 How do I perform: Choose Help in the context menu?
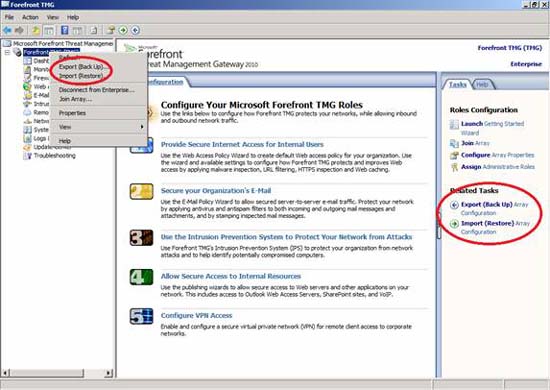[x=99, y=141]
